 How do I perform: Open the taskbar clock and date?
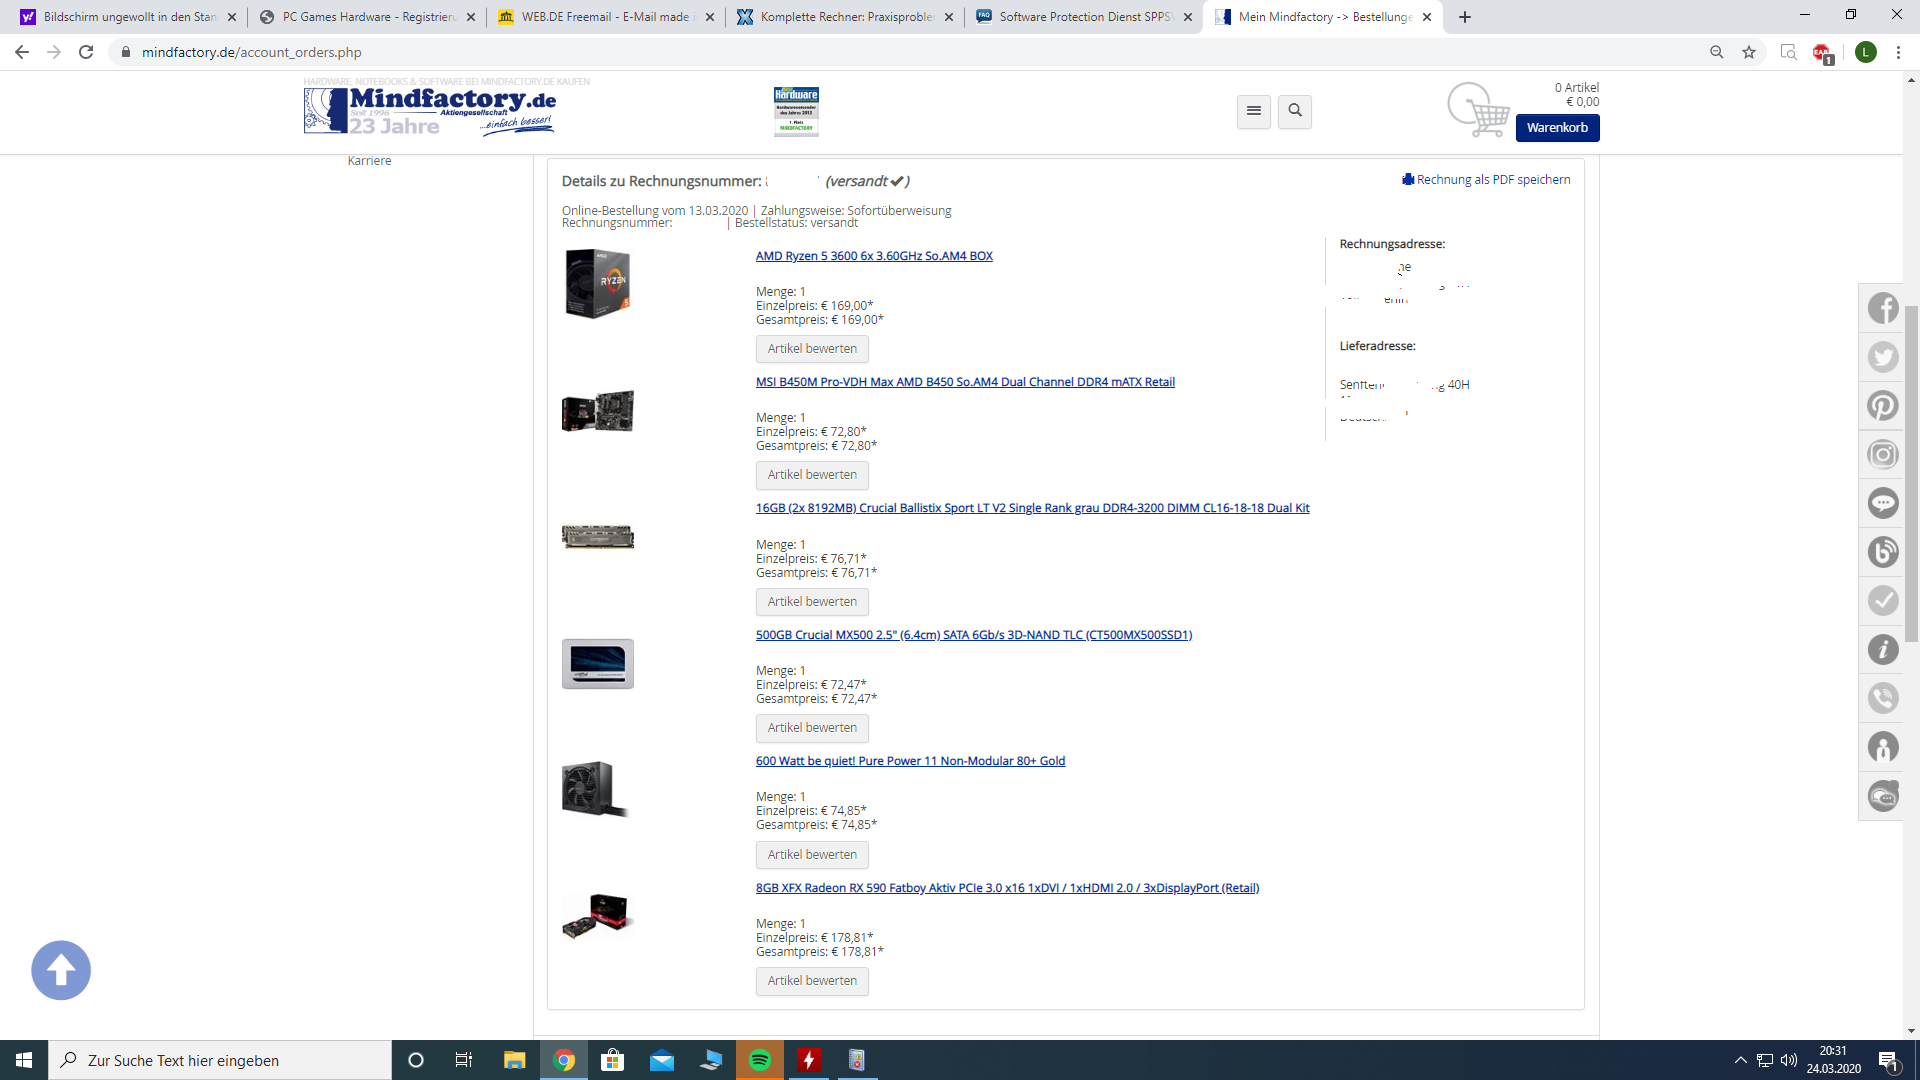[1833, 1060]
